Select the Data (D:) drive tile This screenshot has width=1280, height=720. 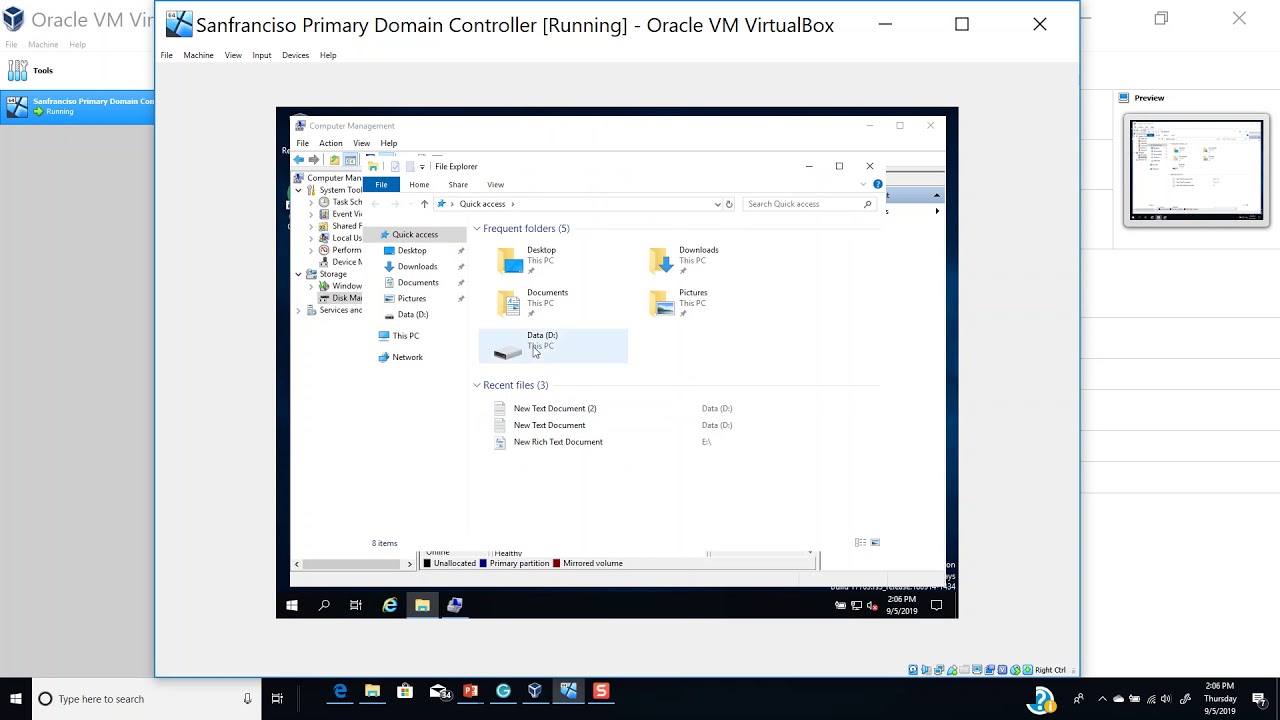pyautogui.click(x=553, y=345)
